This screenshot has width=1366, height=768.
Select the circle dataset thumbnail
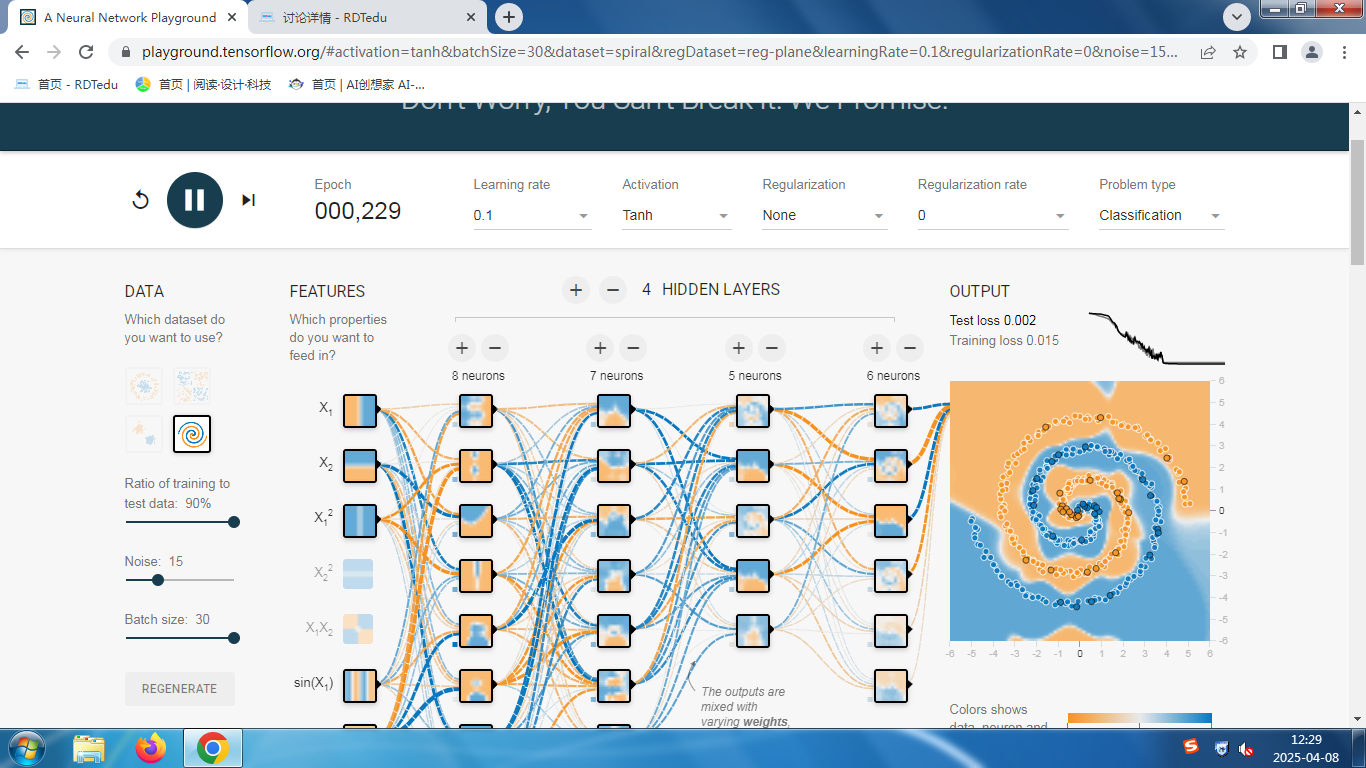tap(144, 385)
